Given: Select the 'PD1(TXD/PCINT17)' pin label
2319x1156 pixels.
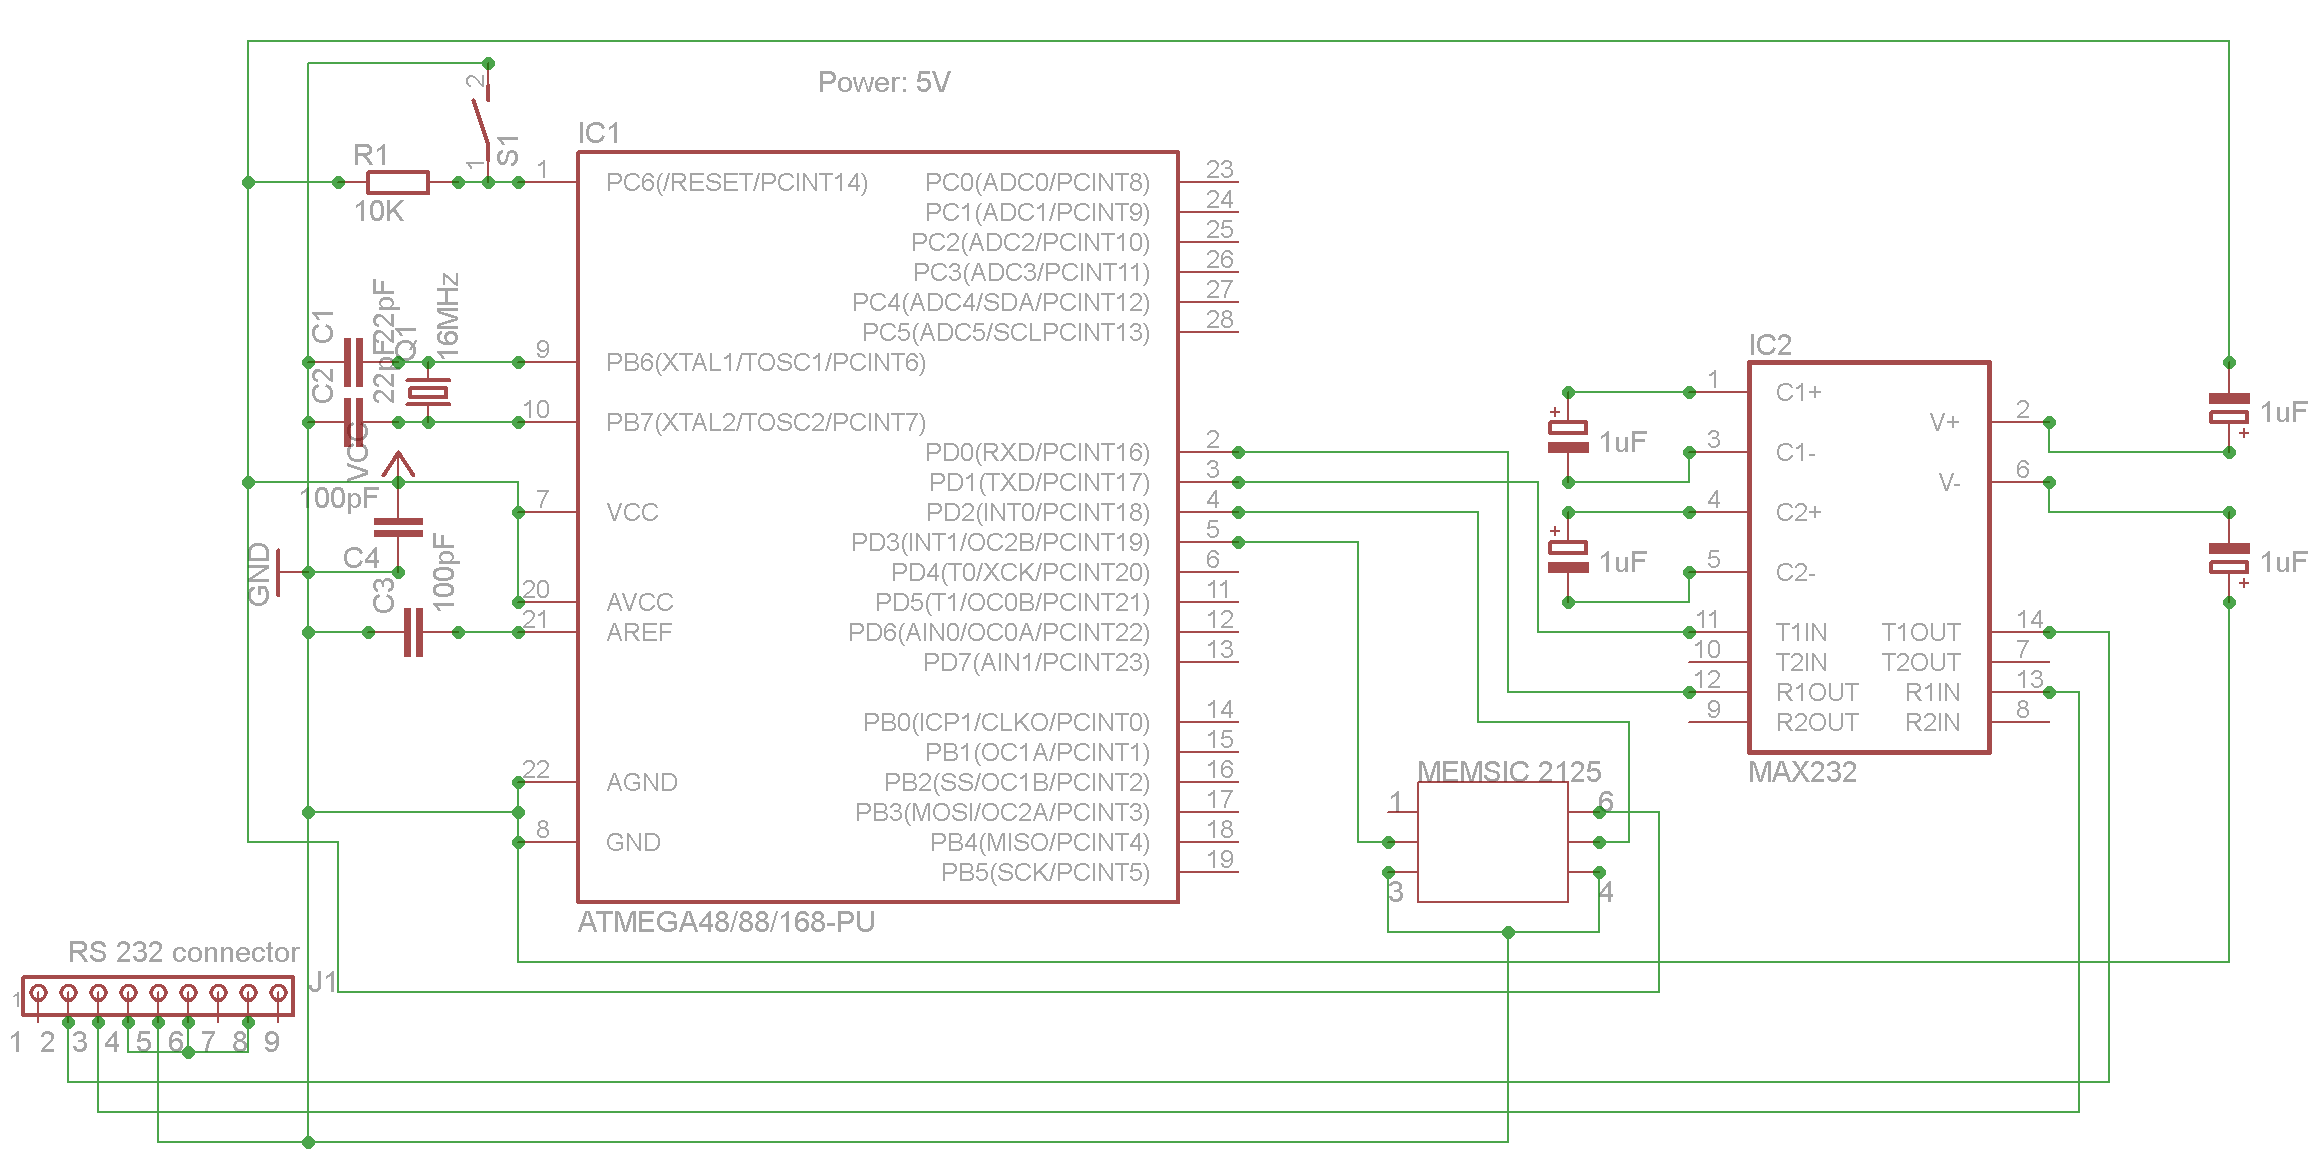Looking at the screenshot, I should (x=1039, y=482).
